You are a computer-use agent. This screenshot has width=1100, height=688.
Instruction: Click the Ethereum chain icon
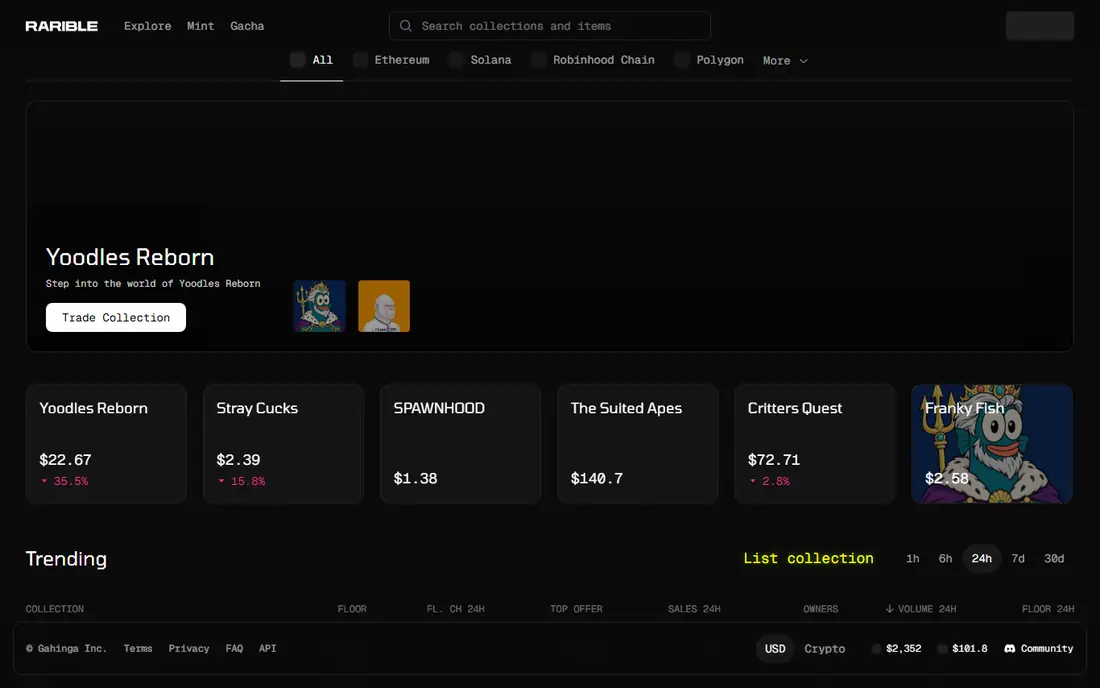point(361,60)
